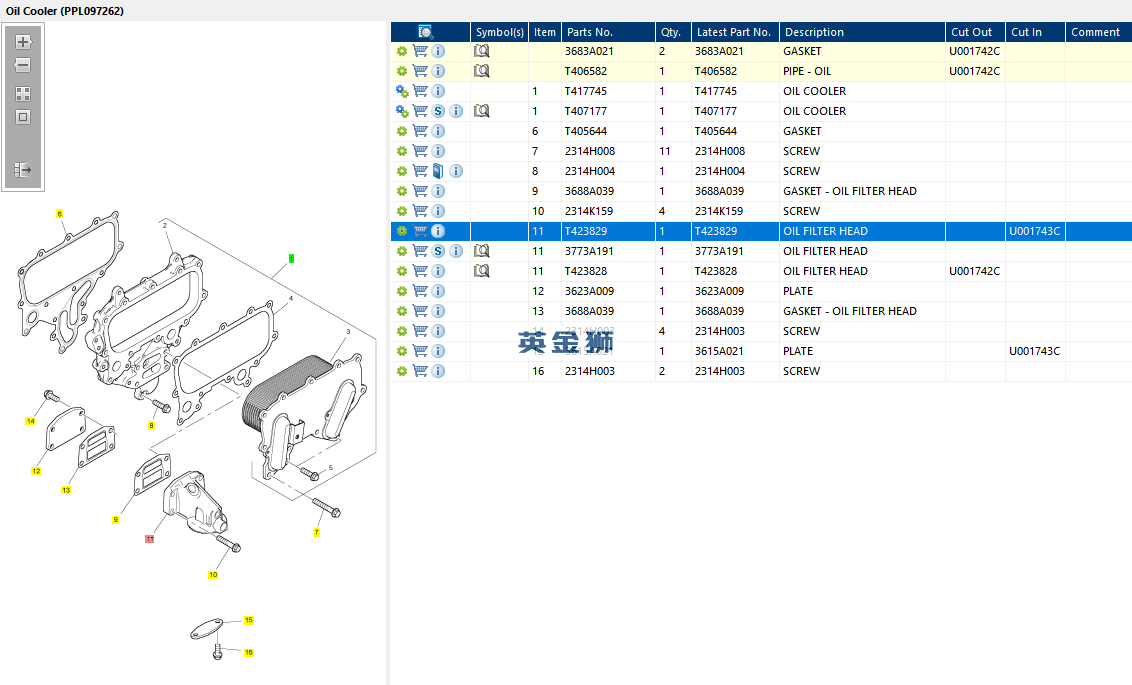Click the S icon for 3773A191
Screen dimensions: 1132x685
(438, 251)
